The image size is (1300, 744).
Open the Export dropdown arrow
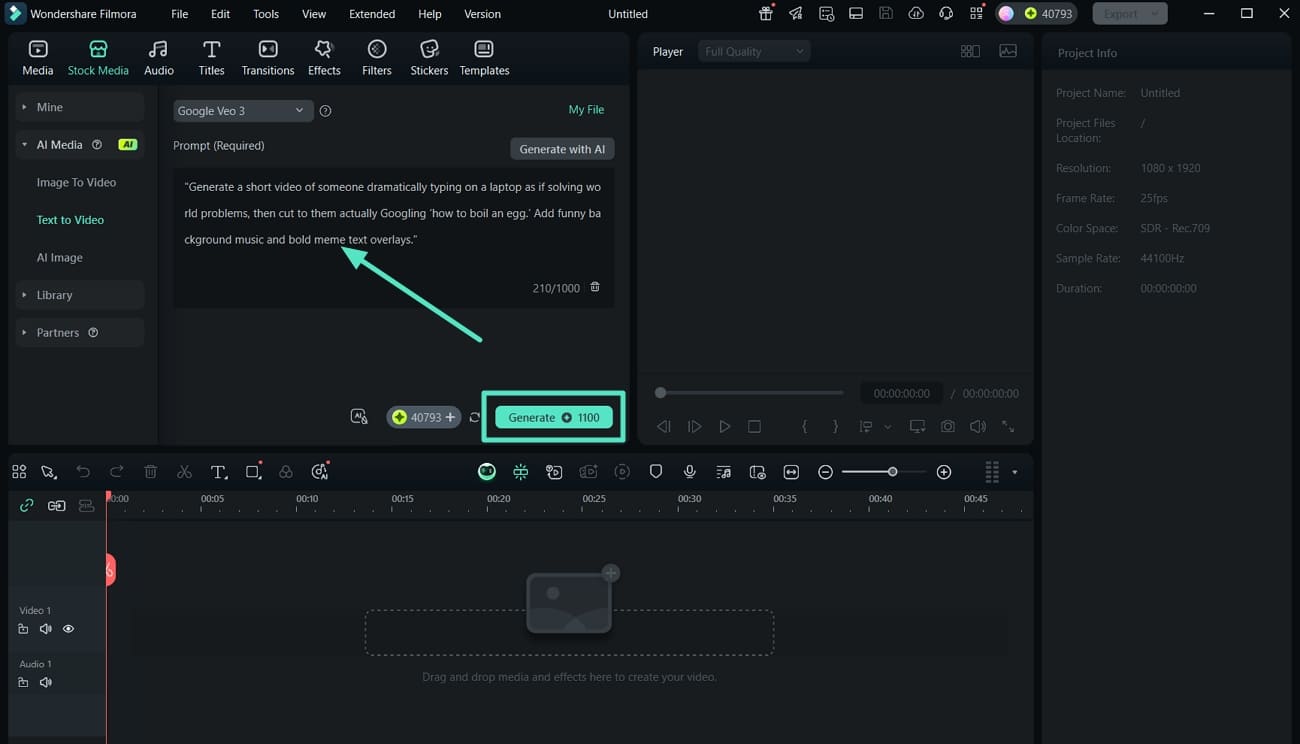1155,14
